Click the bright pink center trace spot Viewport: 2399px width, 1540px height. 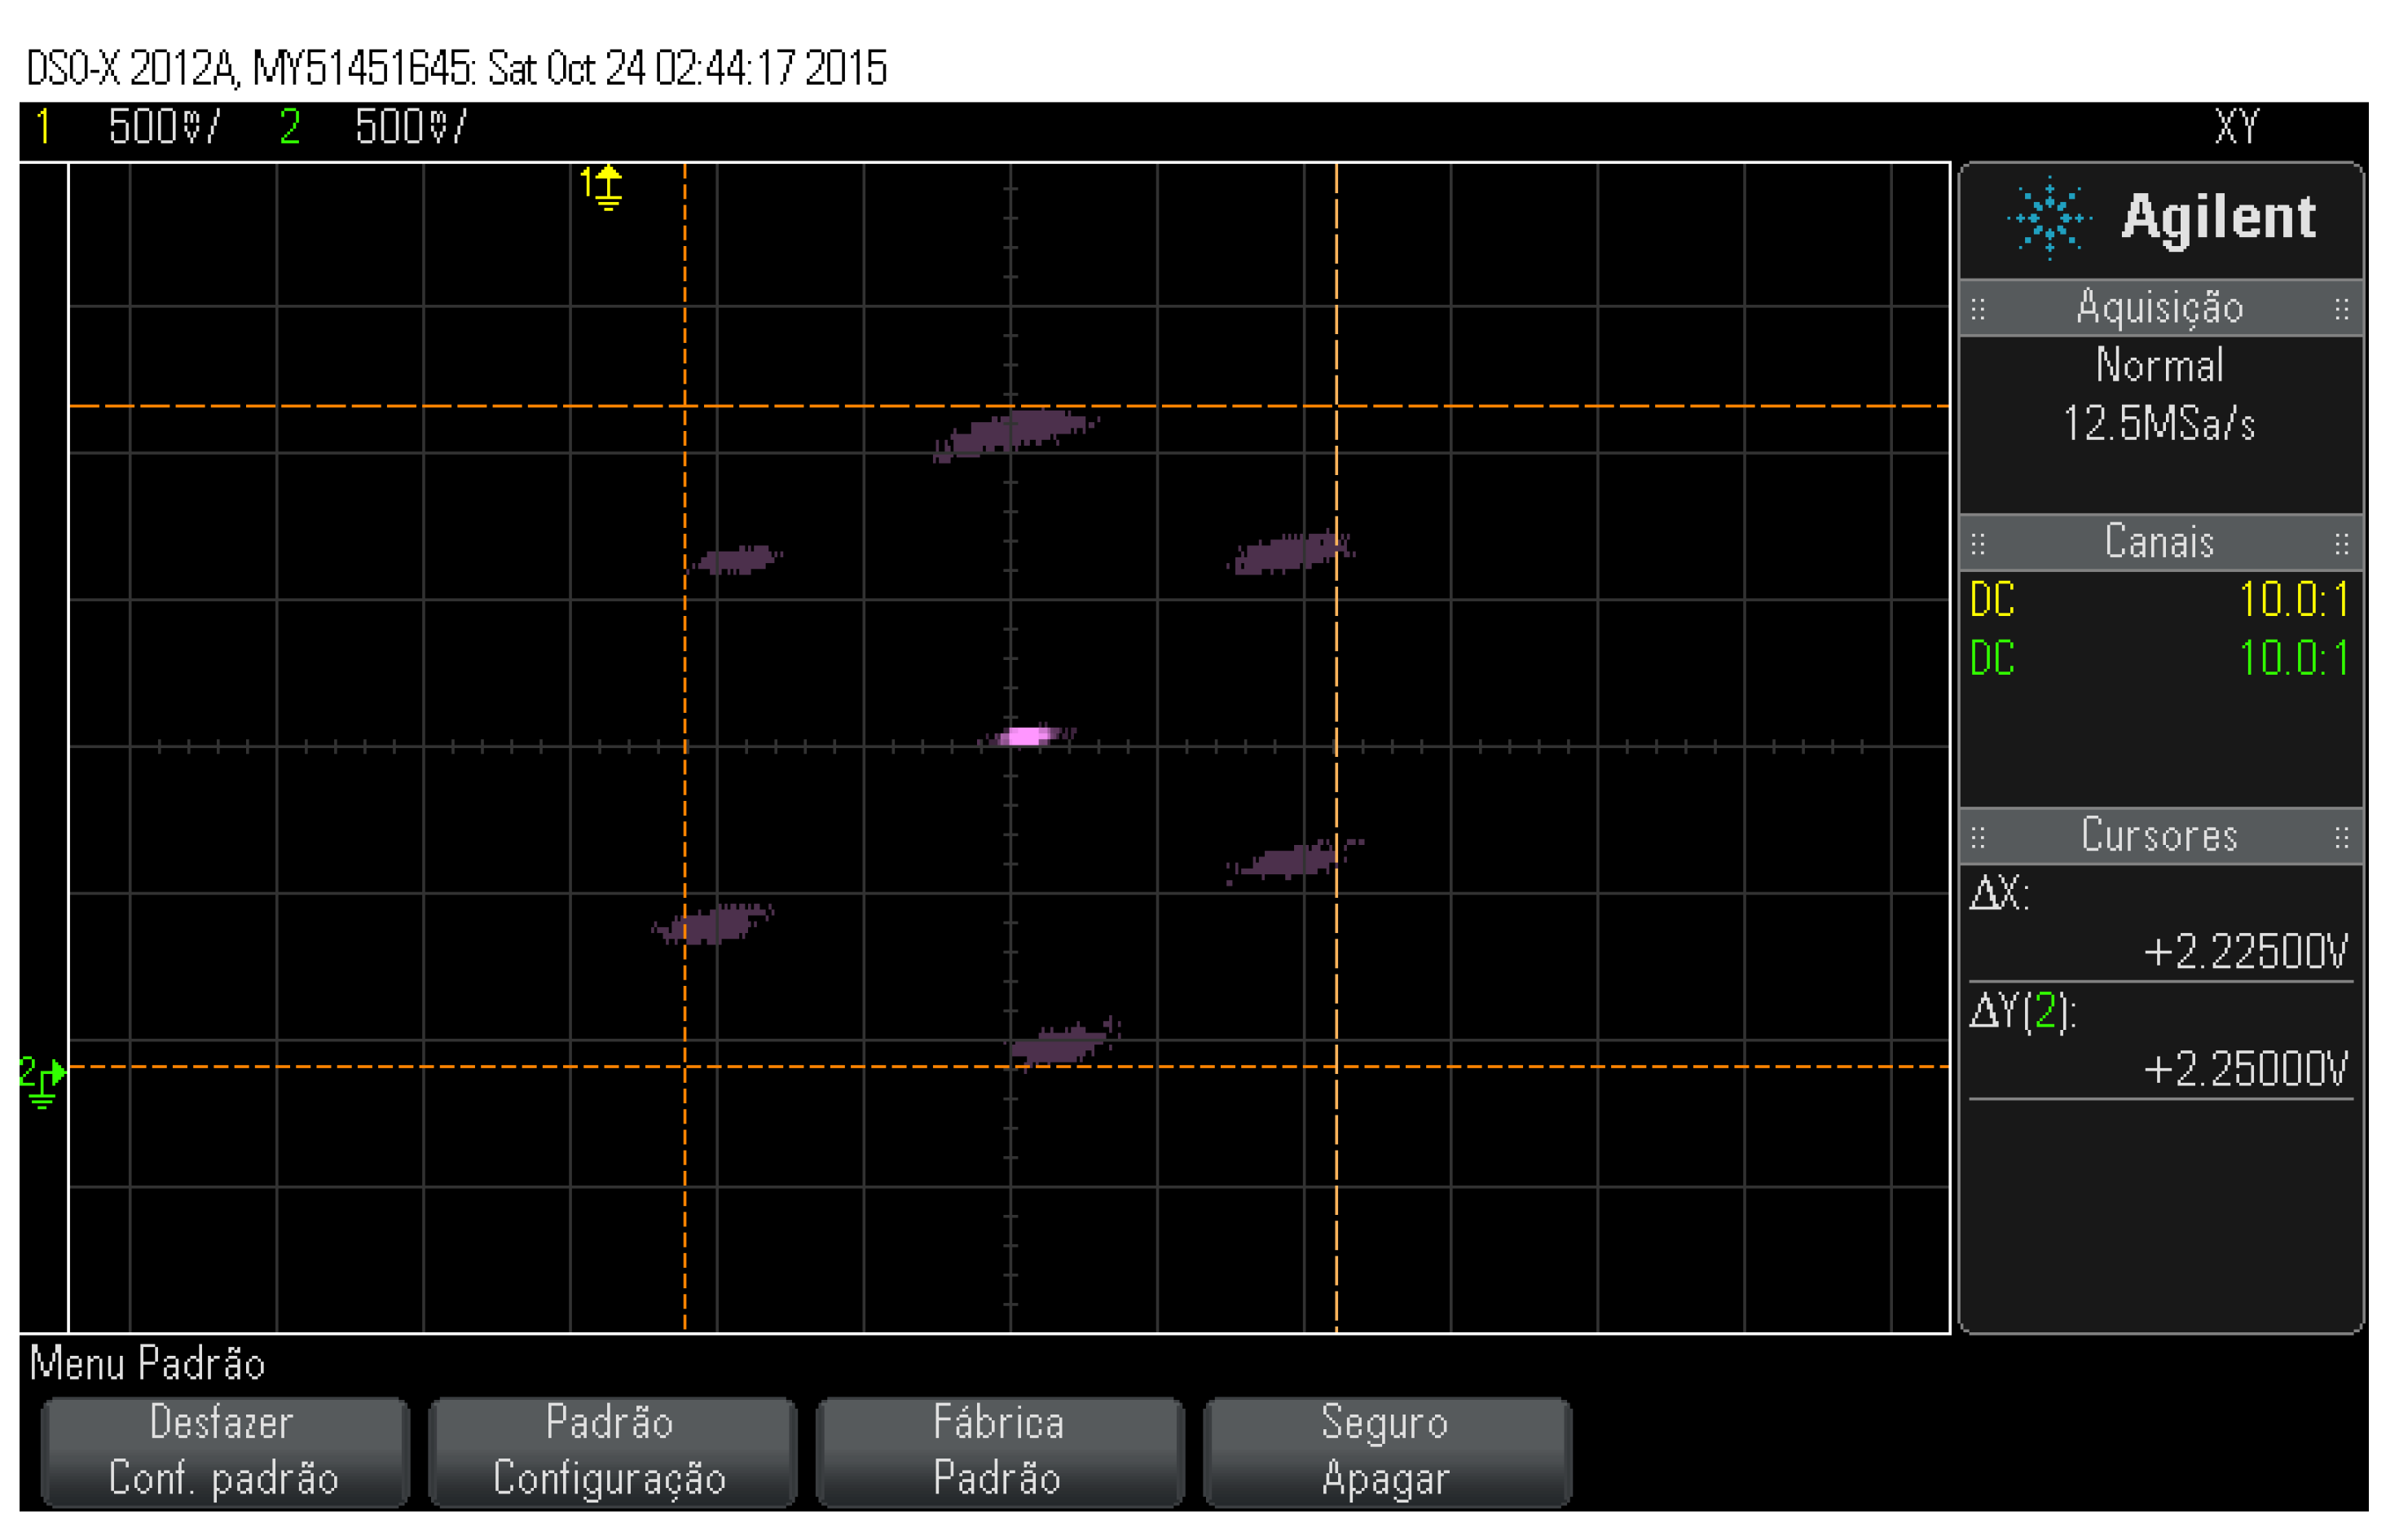tap(1025, 737)
